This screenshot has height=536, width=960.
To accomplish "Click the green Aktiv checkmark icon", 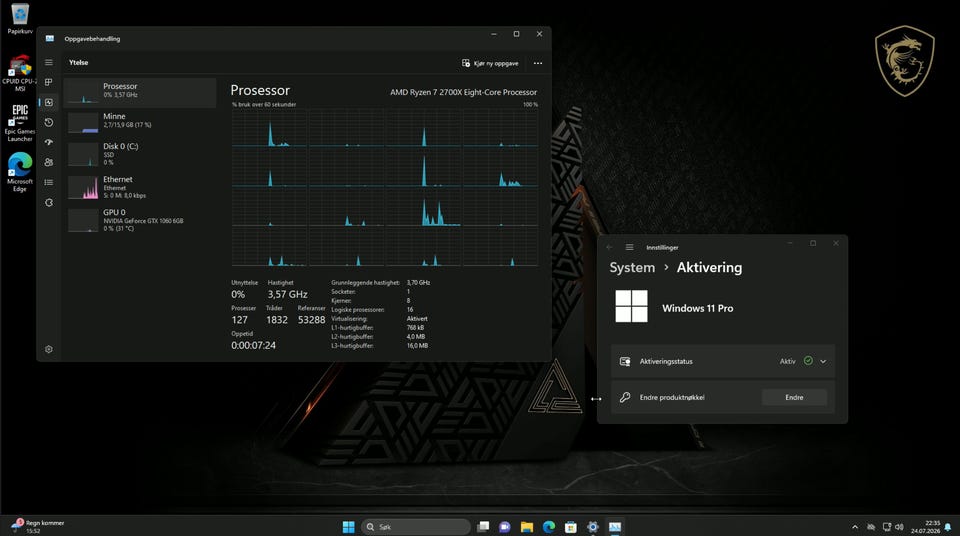I will 808,361.
